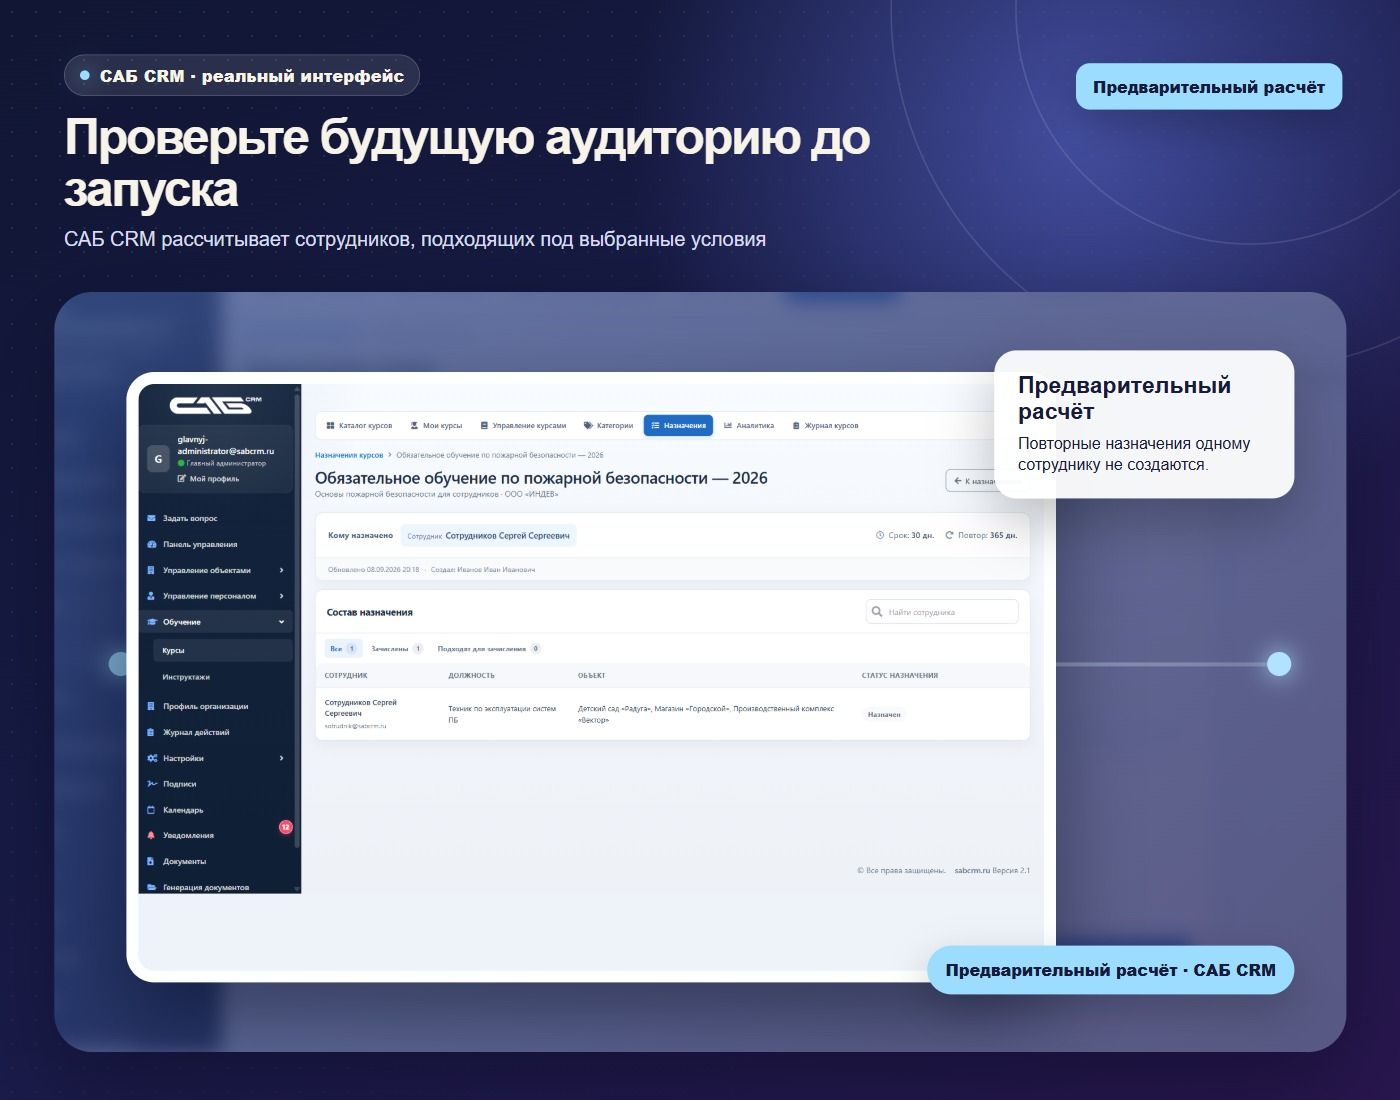The image size is (1400, 1100).
Task: Click the notifications badge showing 12
Action: 285,827
